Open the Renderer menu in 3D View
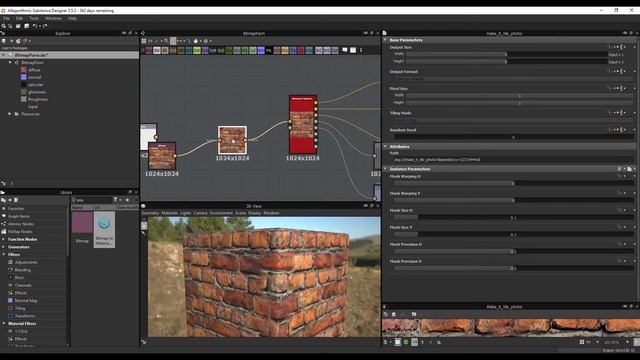 (x=271, y=213)
